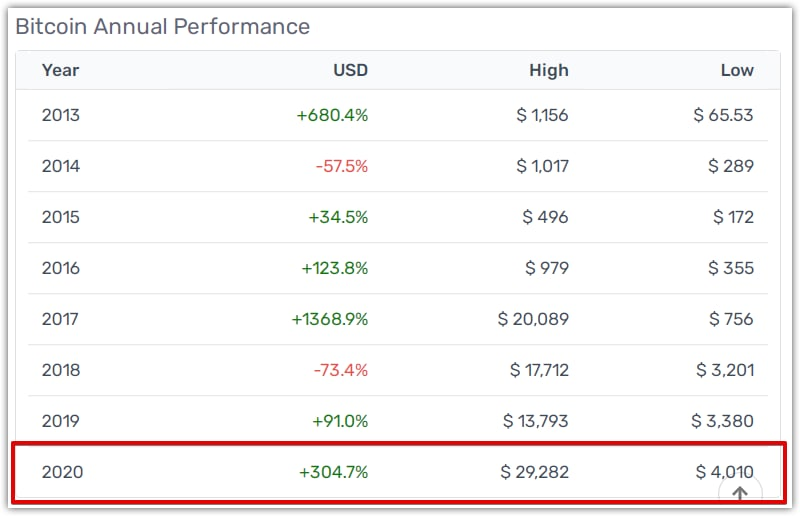Click the $ 20,089 high value
Image resolution: width=800 pixels, height=516 pixels.
click(533, 319)
